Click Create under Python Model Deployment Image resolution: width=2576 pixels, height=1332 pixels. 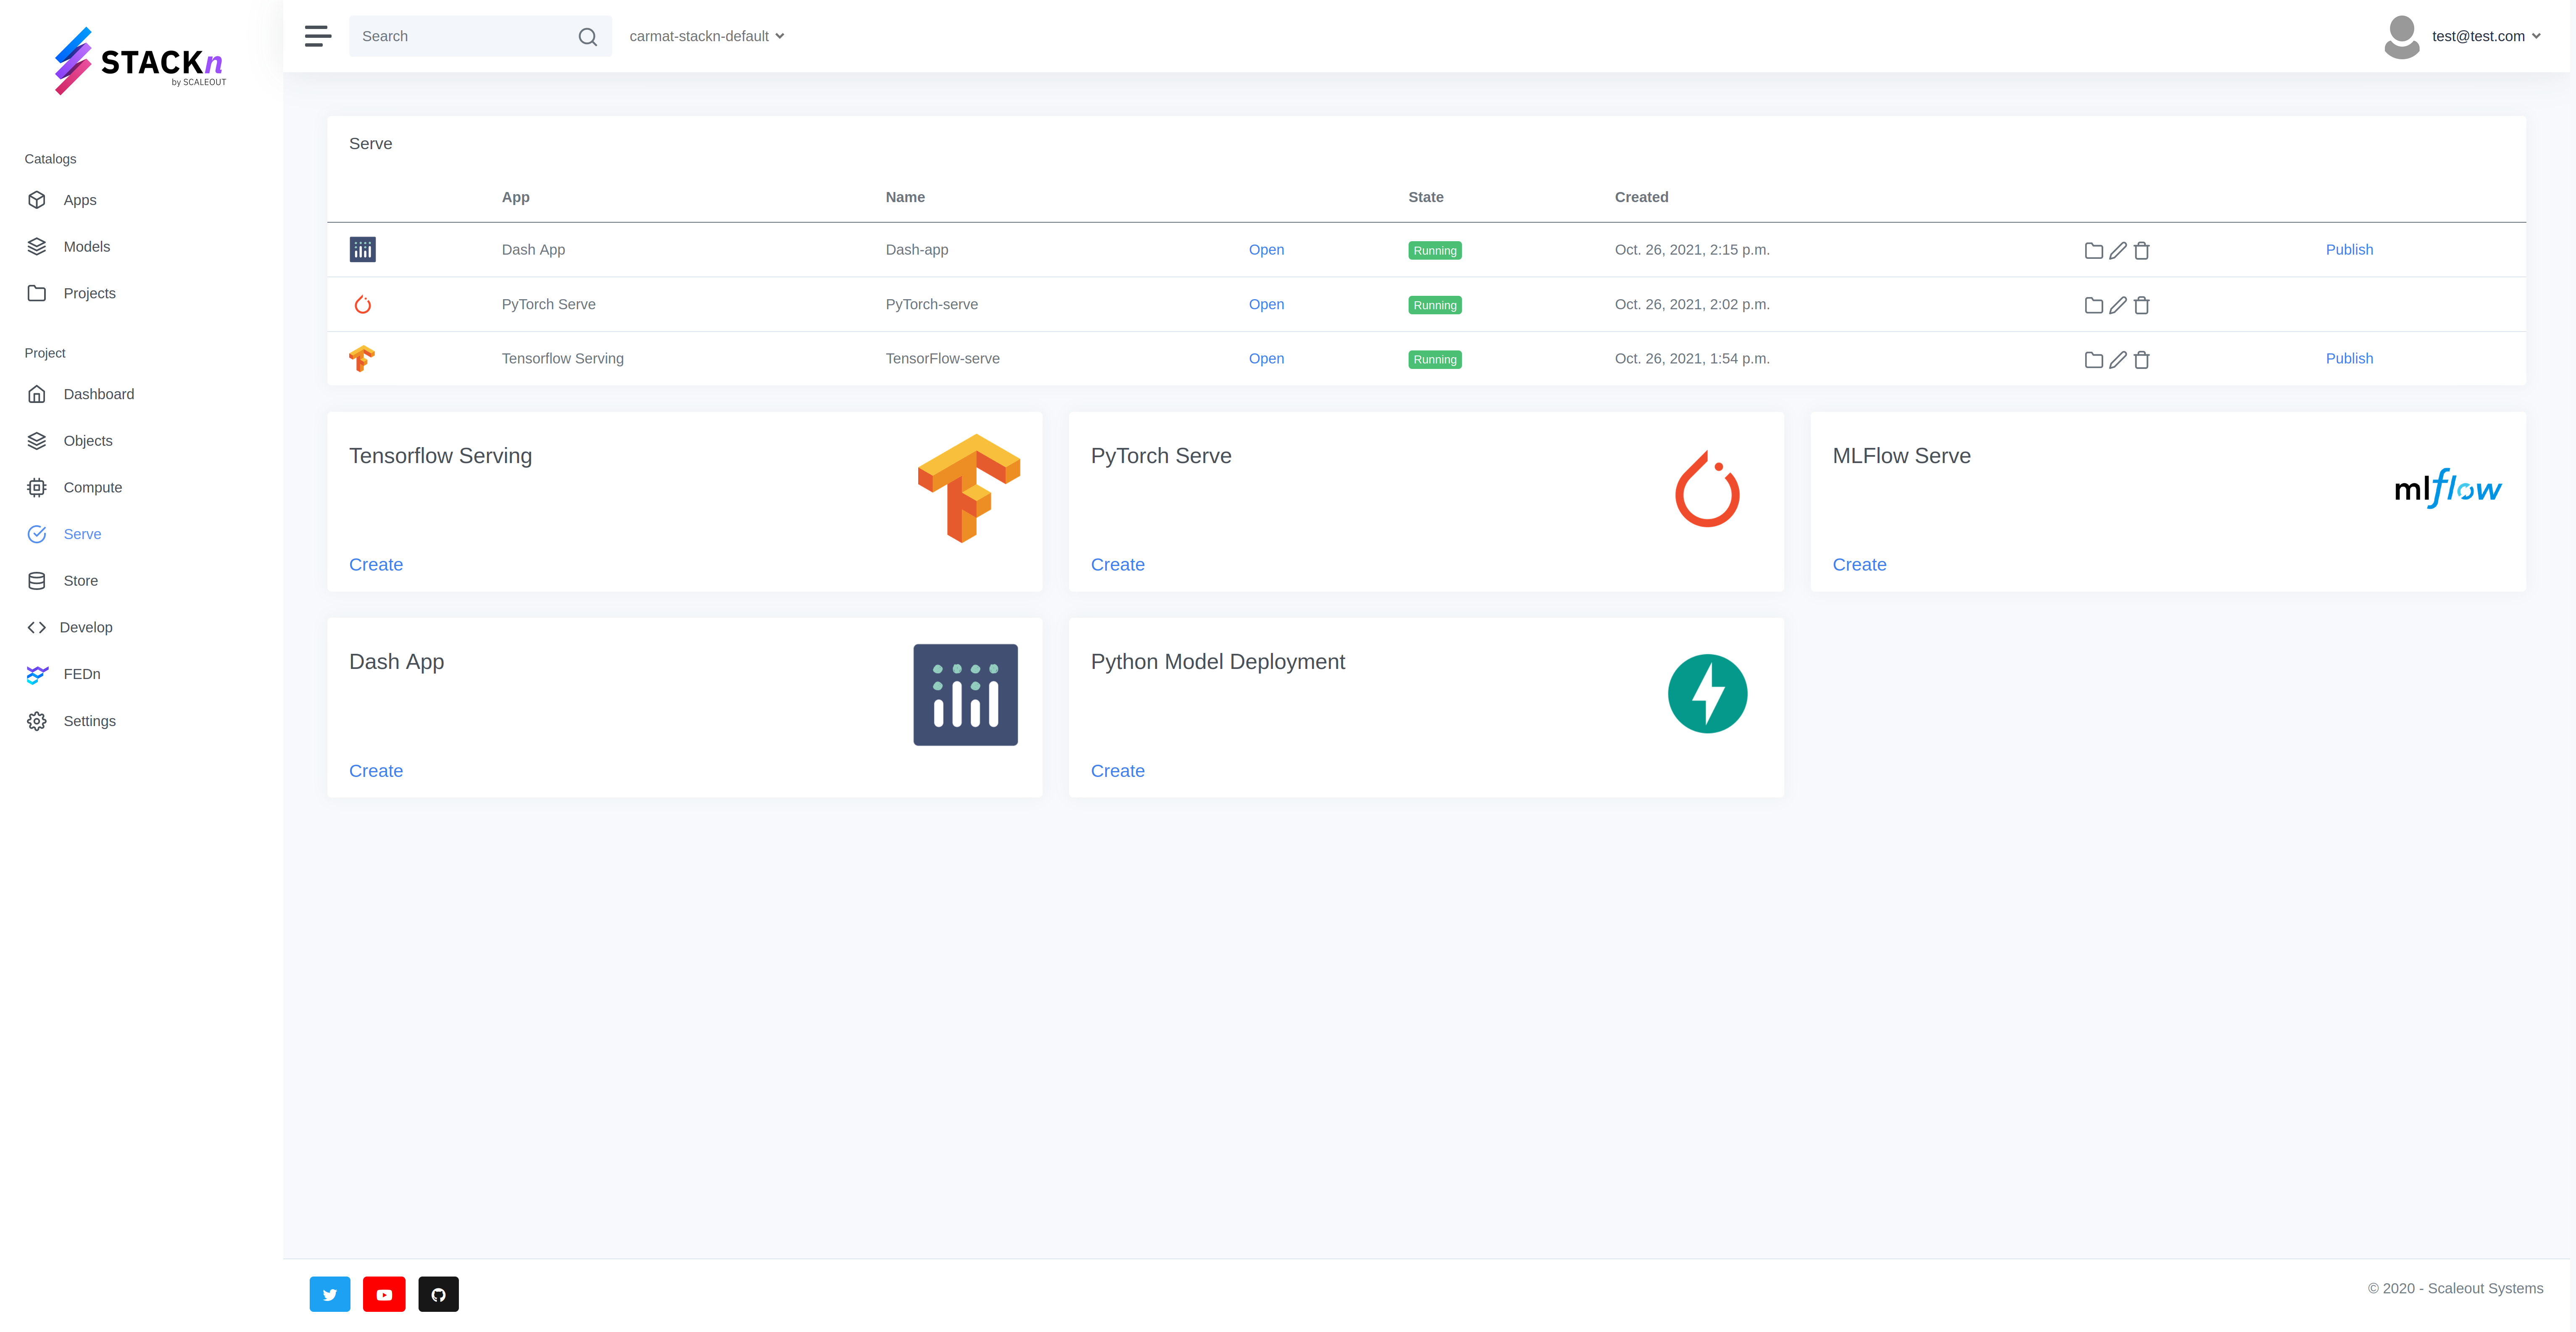tap(1117, 771)
